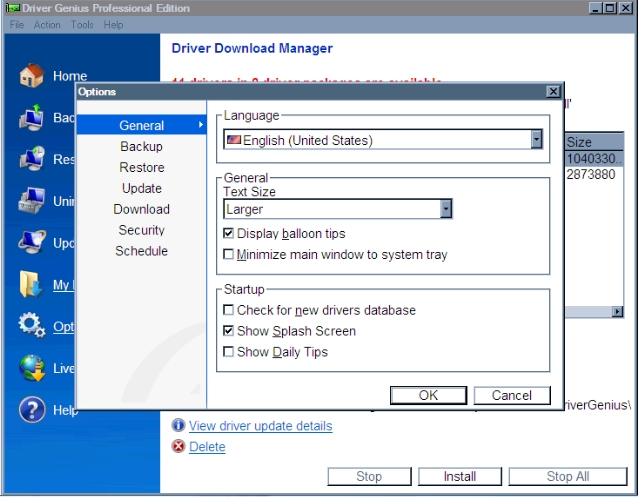The height and width of the screenshot is (497, 638).
Task: Click the Uninstall computer icon in sidebar
Action: 31,200
